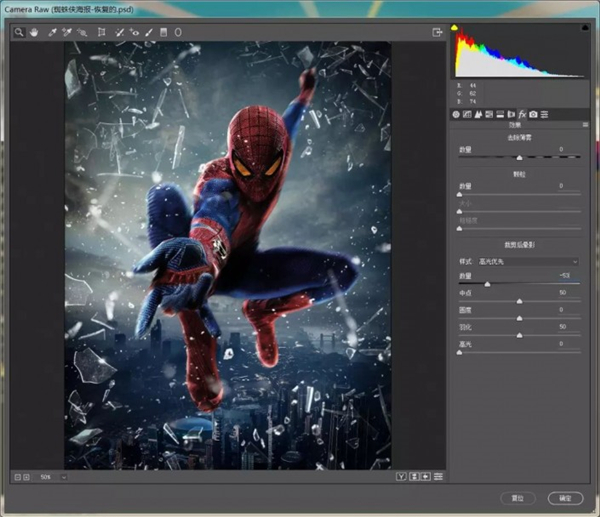Select the Transform tool
The height and width of the screenshot is (517, 600).
tap(101, 32)
